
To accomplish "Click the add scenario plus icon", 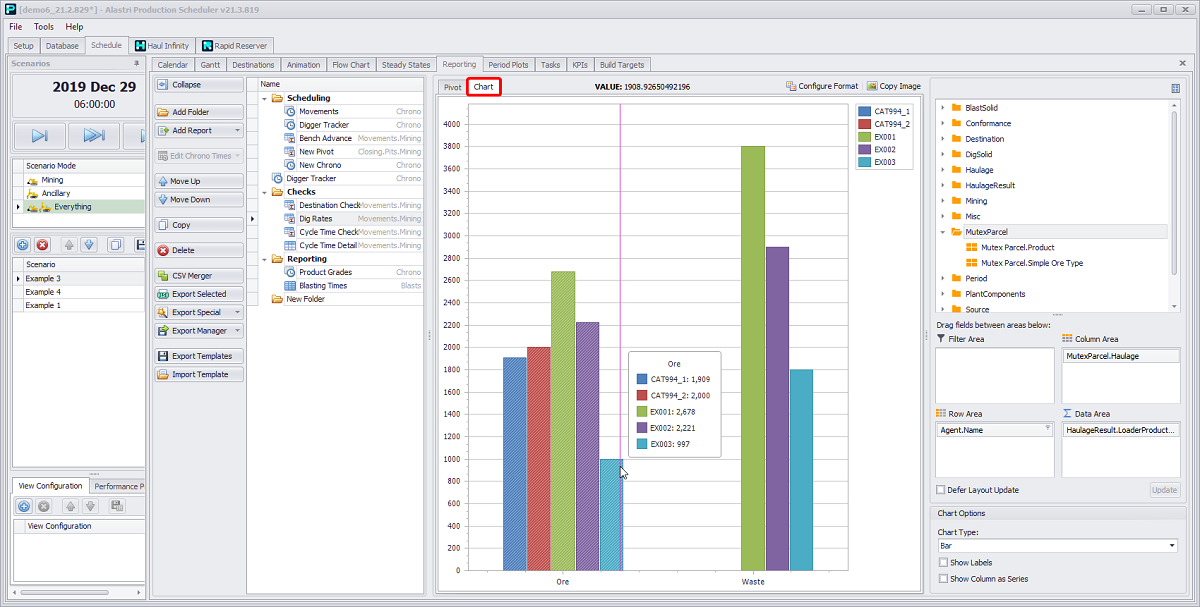I will (x=24, y=245).
